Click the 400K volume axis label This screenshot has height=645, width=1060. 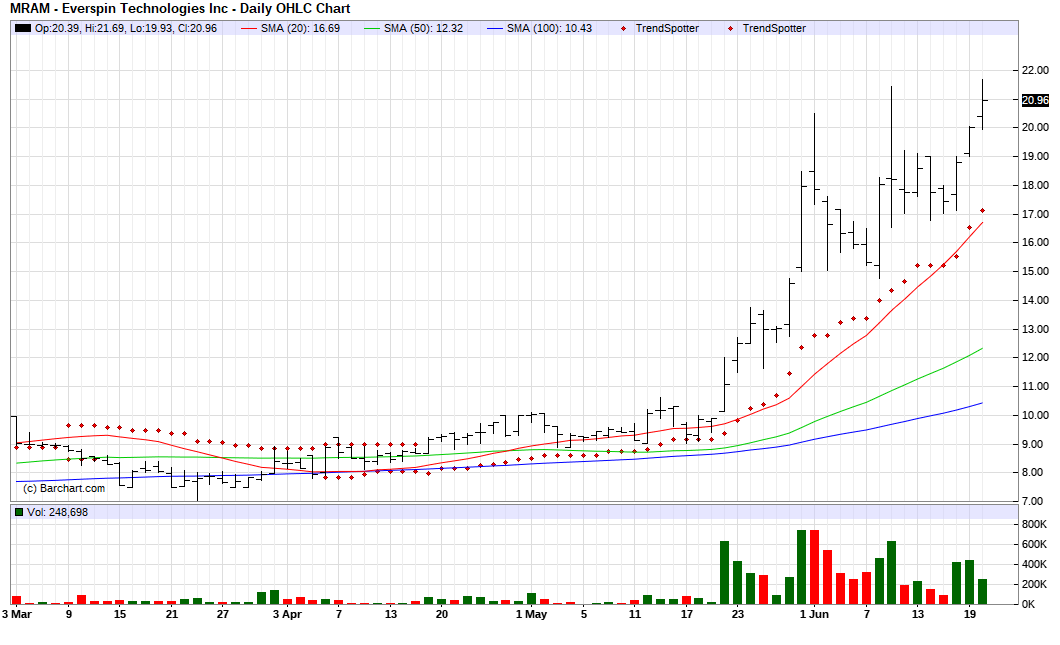click(1034, 565)
